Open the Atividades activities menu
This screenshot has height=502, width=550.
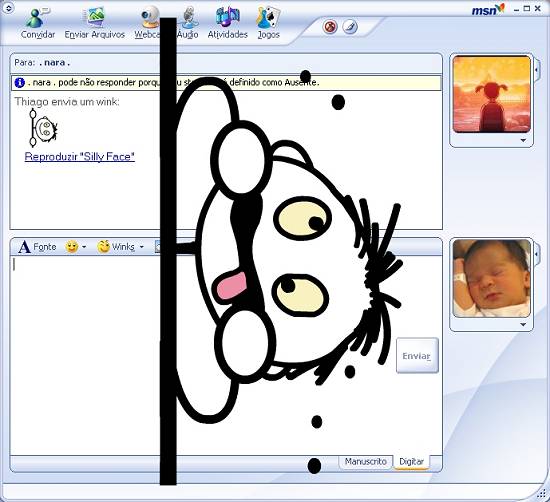click(228, 23)
